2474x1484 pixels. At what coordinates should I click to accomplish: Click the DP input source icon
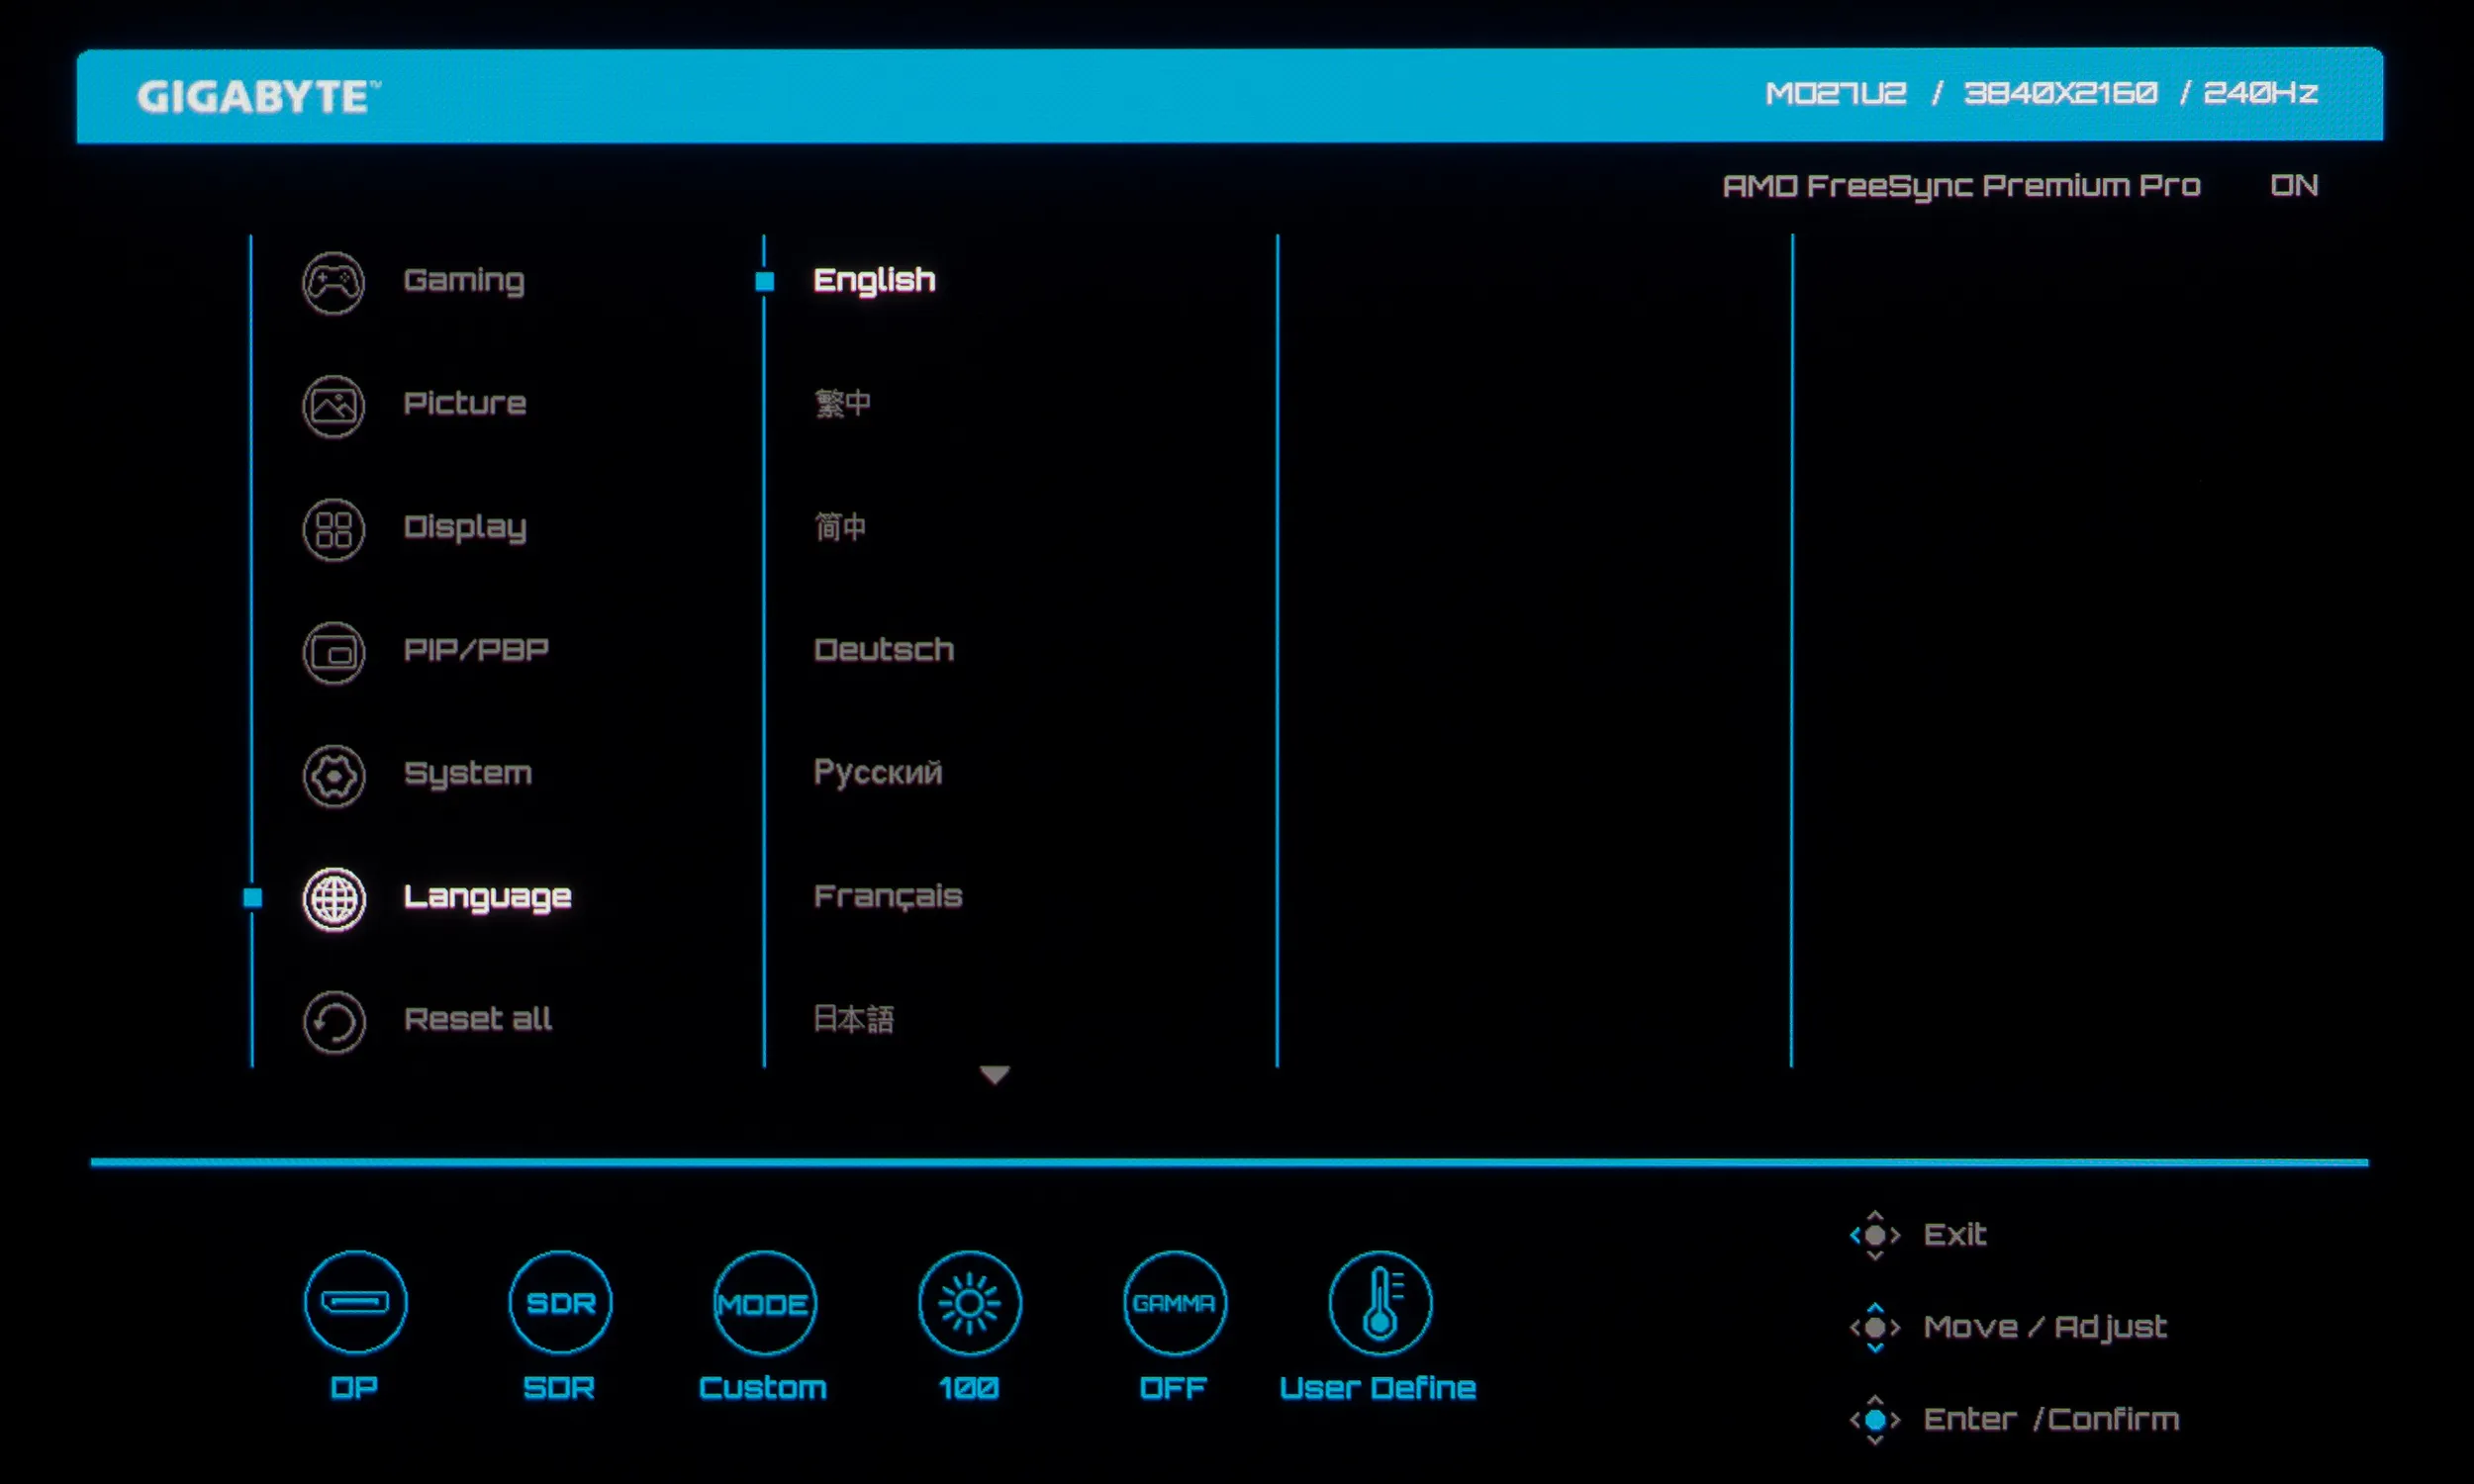tap(355, 1302)
